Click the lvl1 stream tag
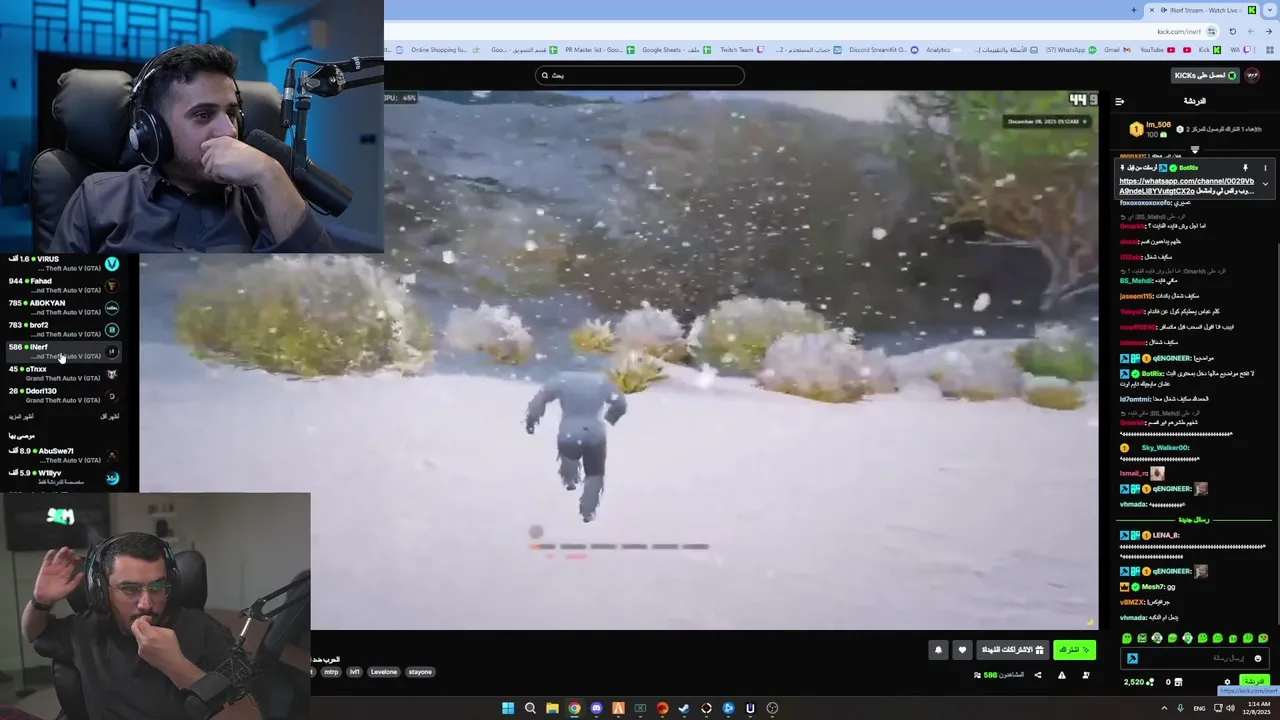 click(354, 672)
